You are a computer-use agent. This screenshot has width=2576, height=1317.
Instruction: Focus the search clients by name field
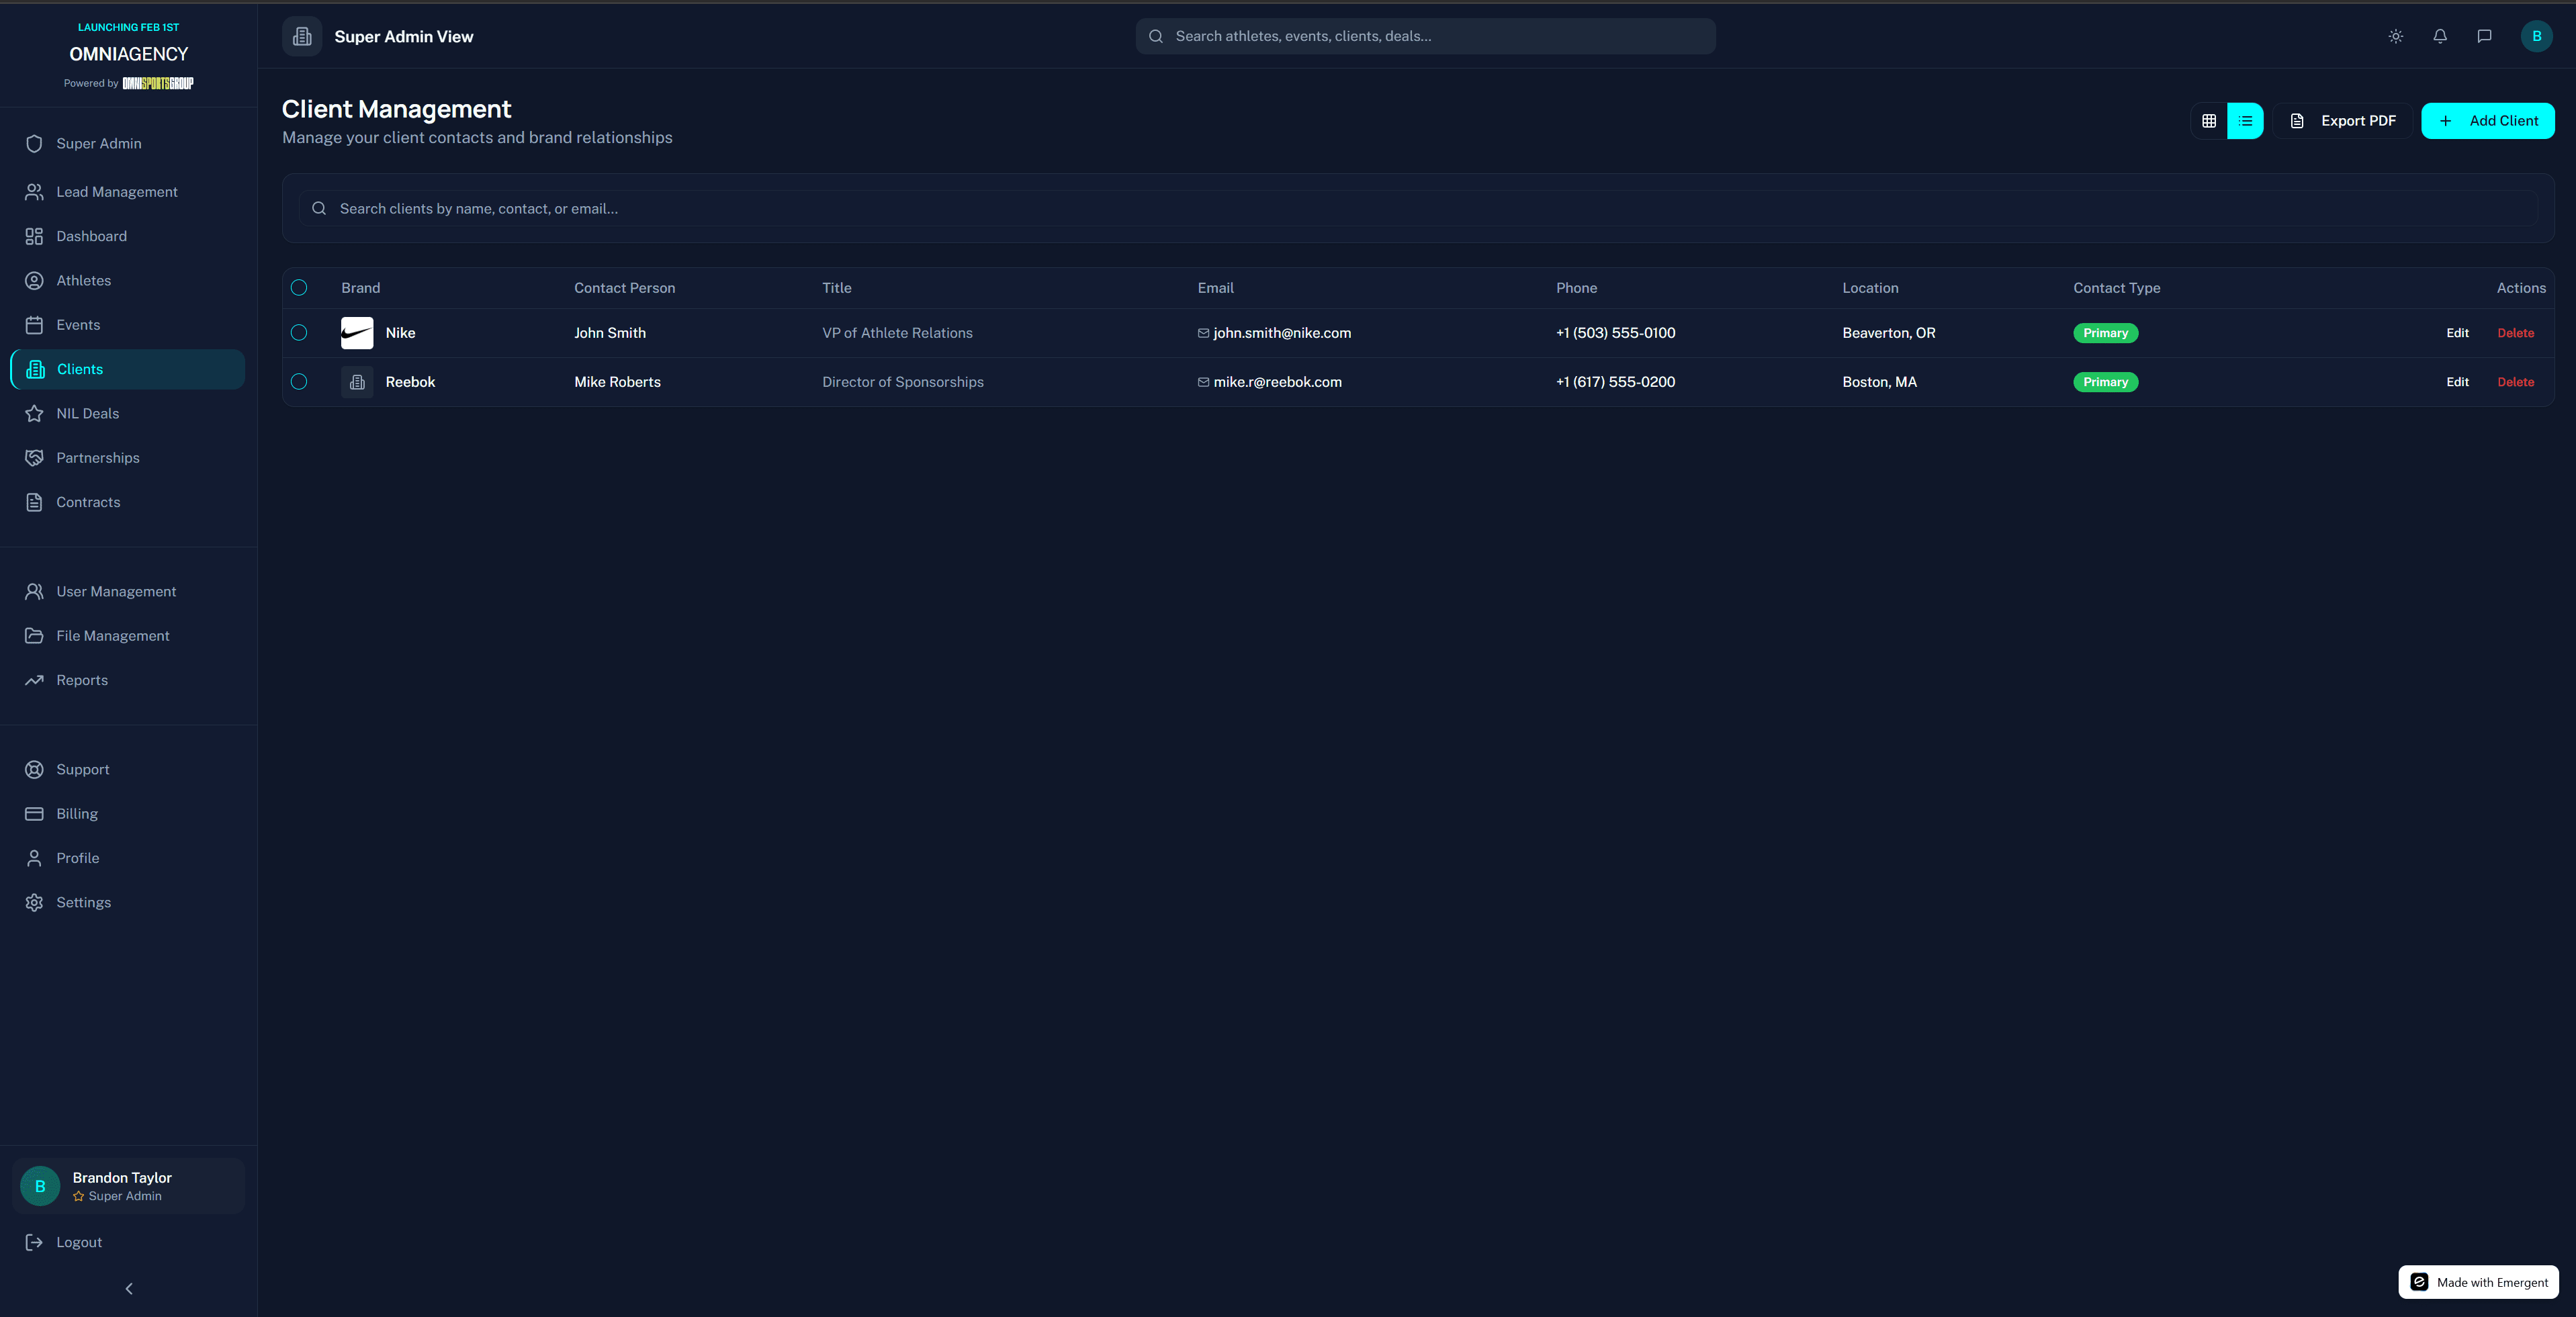pyautogui.click(x=1418, y=209)
